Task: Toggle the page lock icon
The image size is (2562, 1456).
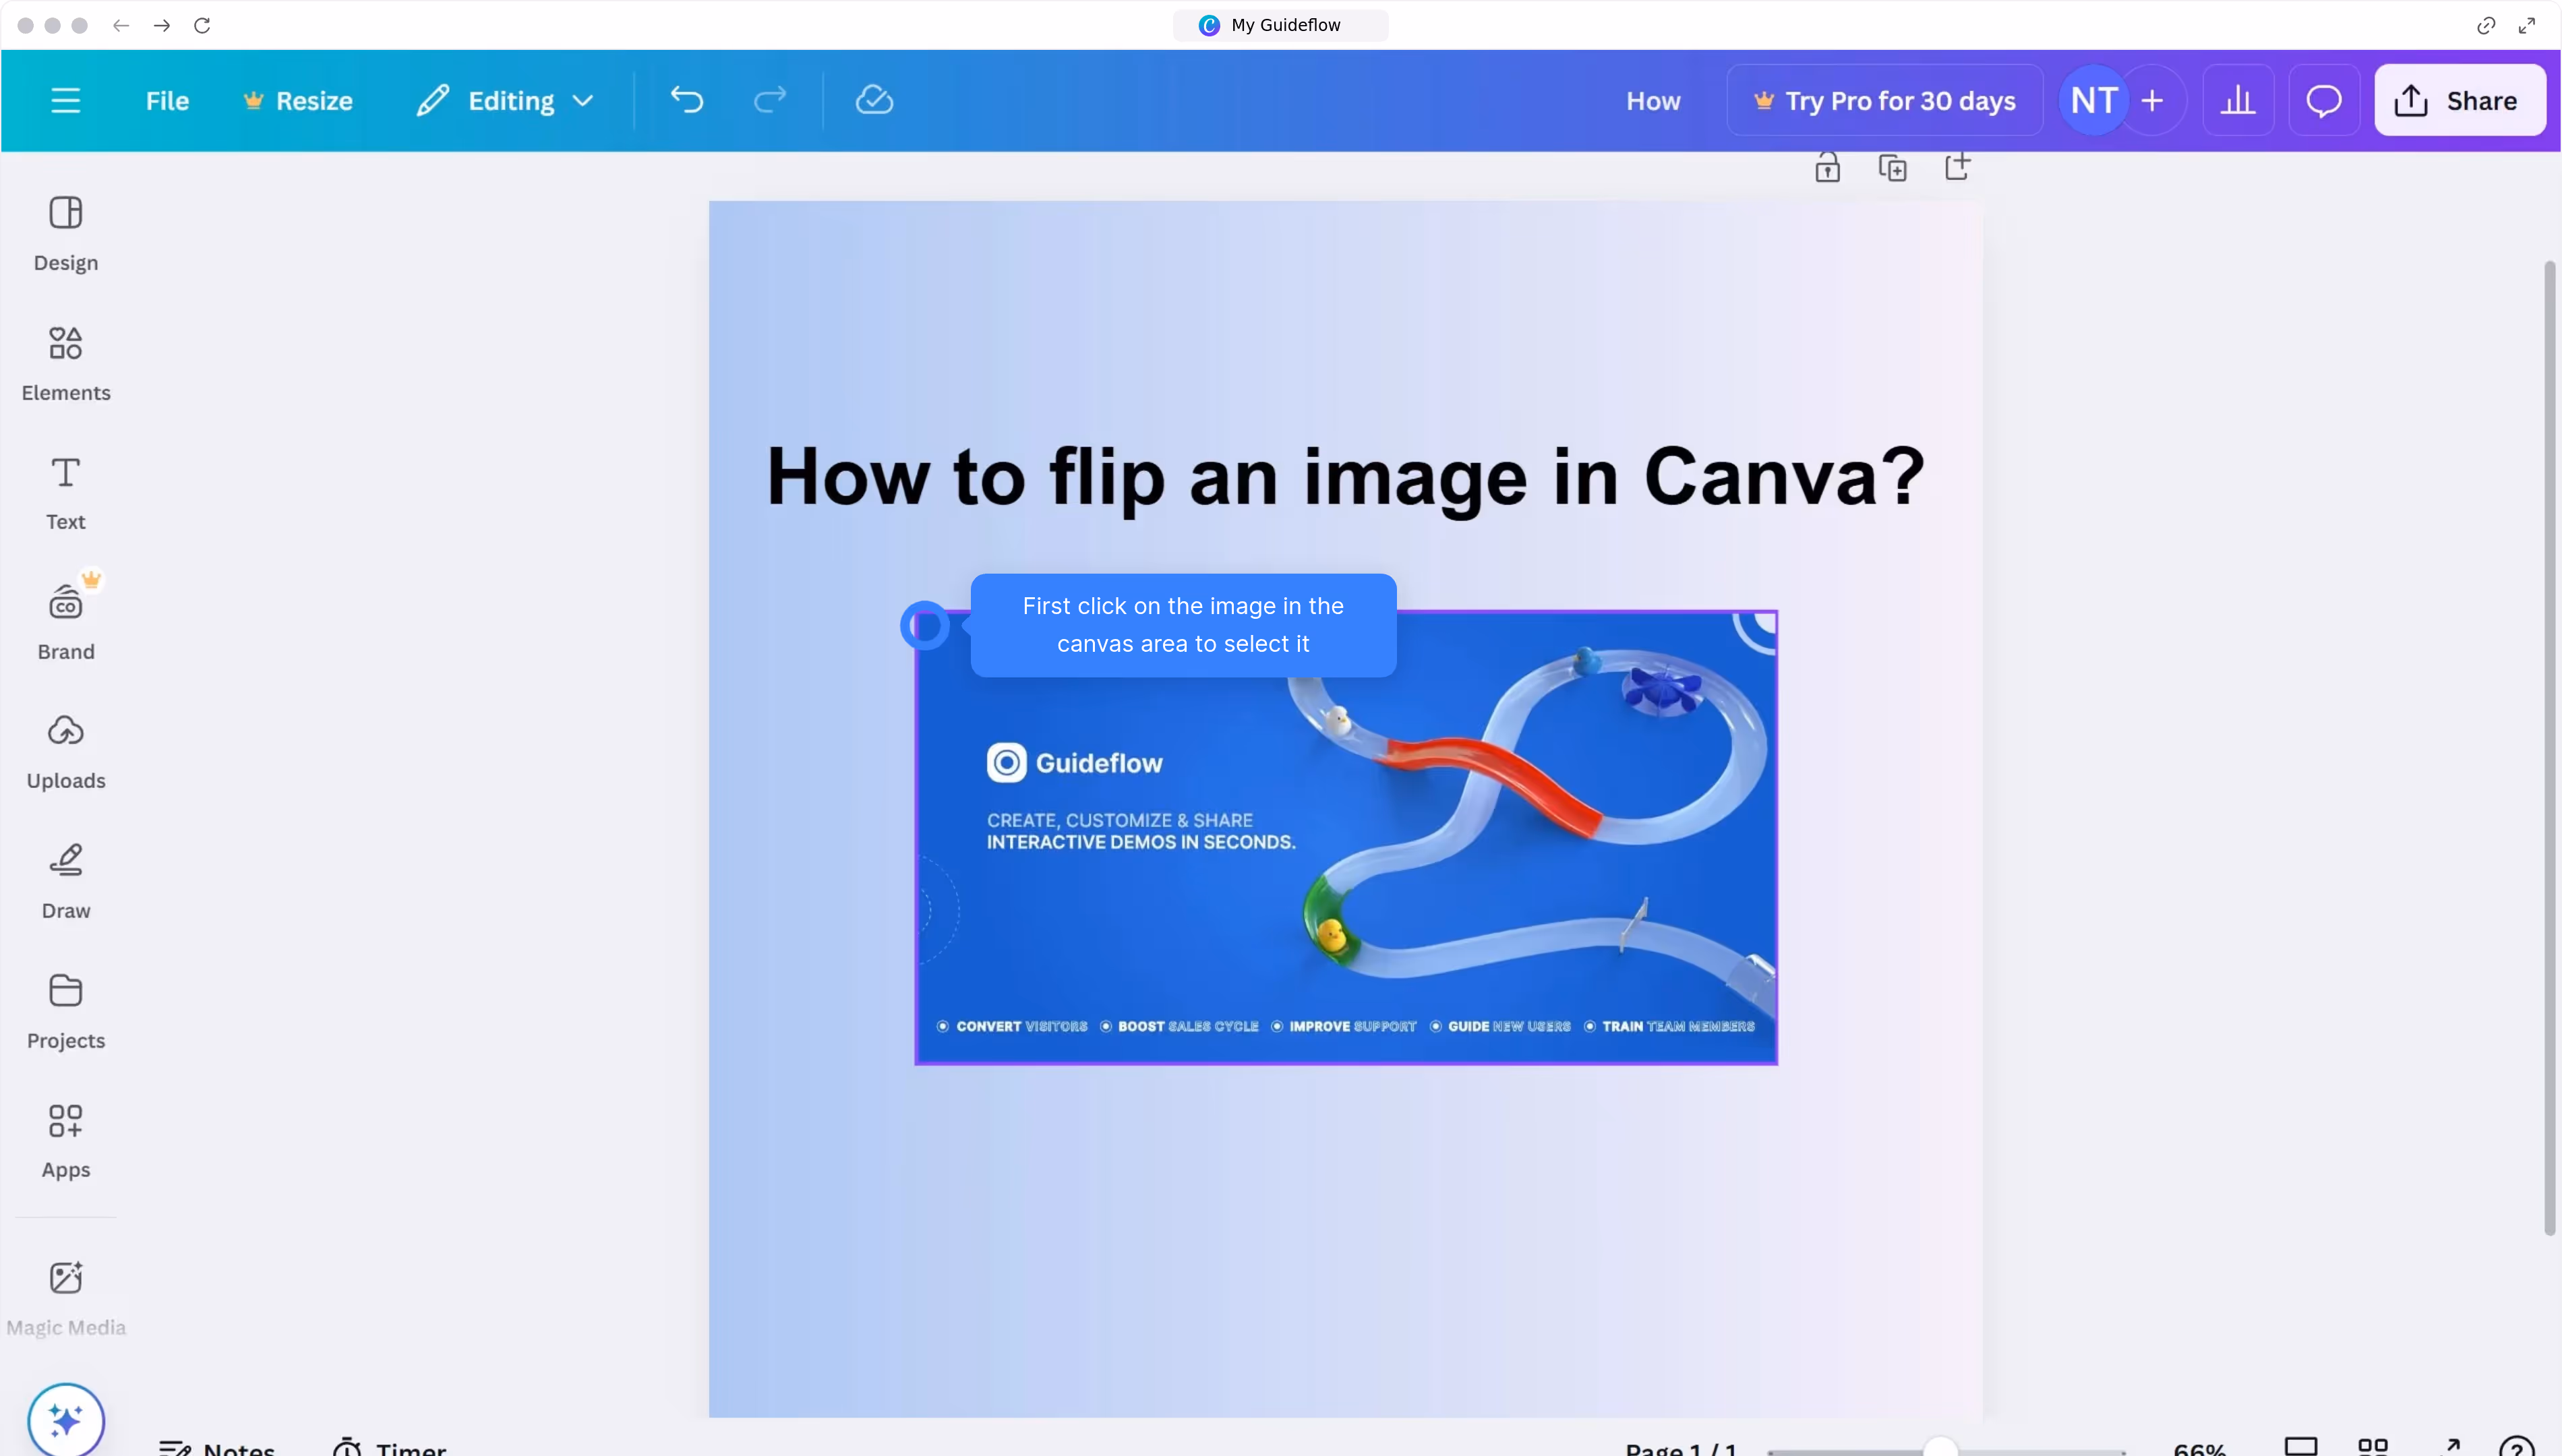Action: pos(1827,168)
